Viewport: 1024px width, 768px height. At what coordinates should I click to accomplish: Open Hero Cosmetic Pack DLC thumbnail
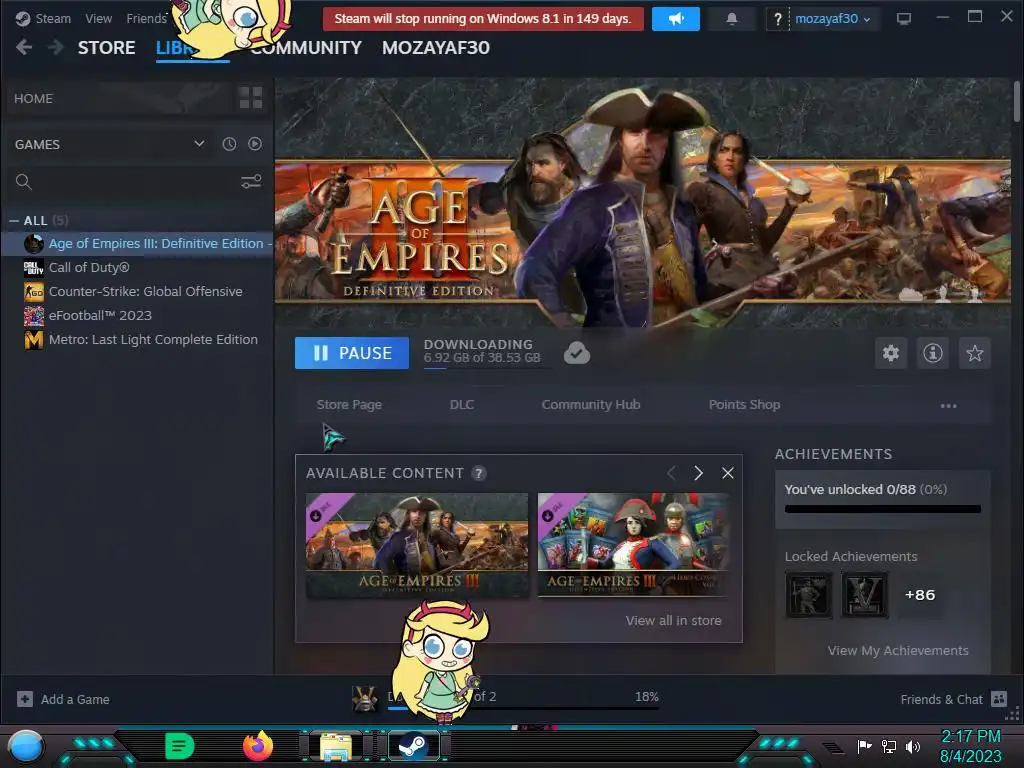tap(633, 545)
